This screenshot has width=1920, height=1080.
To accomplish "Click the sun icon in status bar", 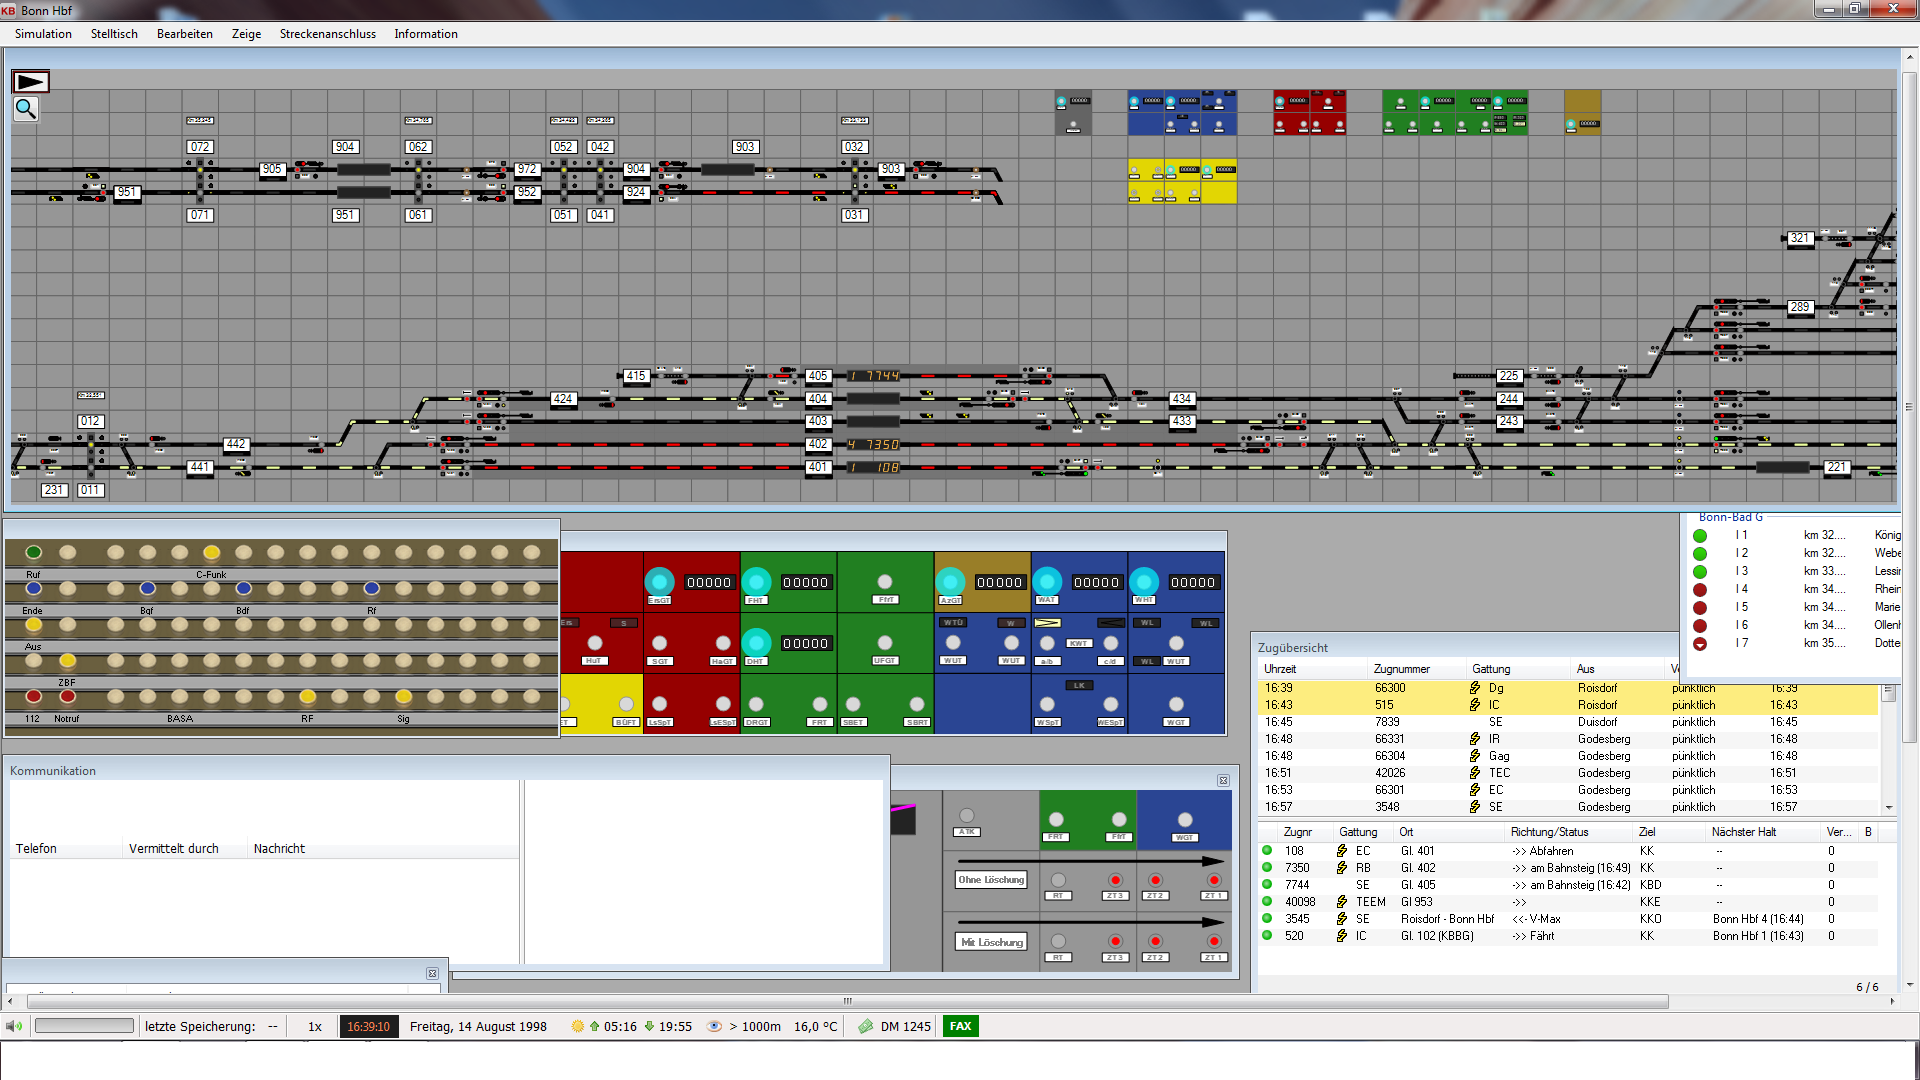I will (577, 1026).
